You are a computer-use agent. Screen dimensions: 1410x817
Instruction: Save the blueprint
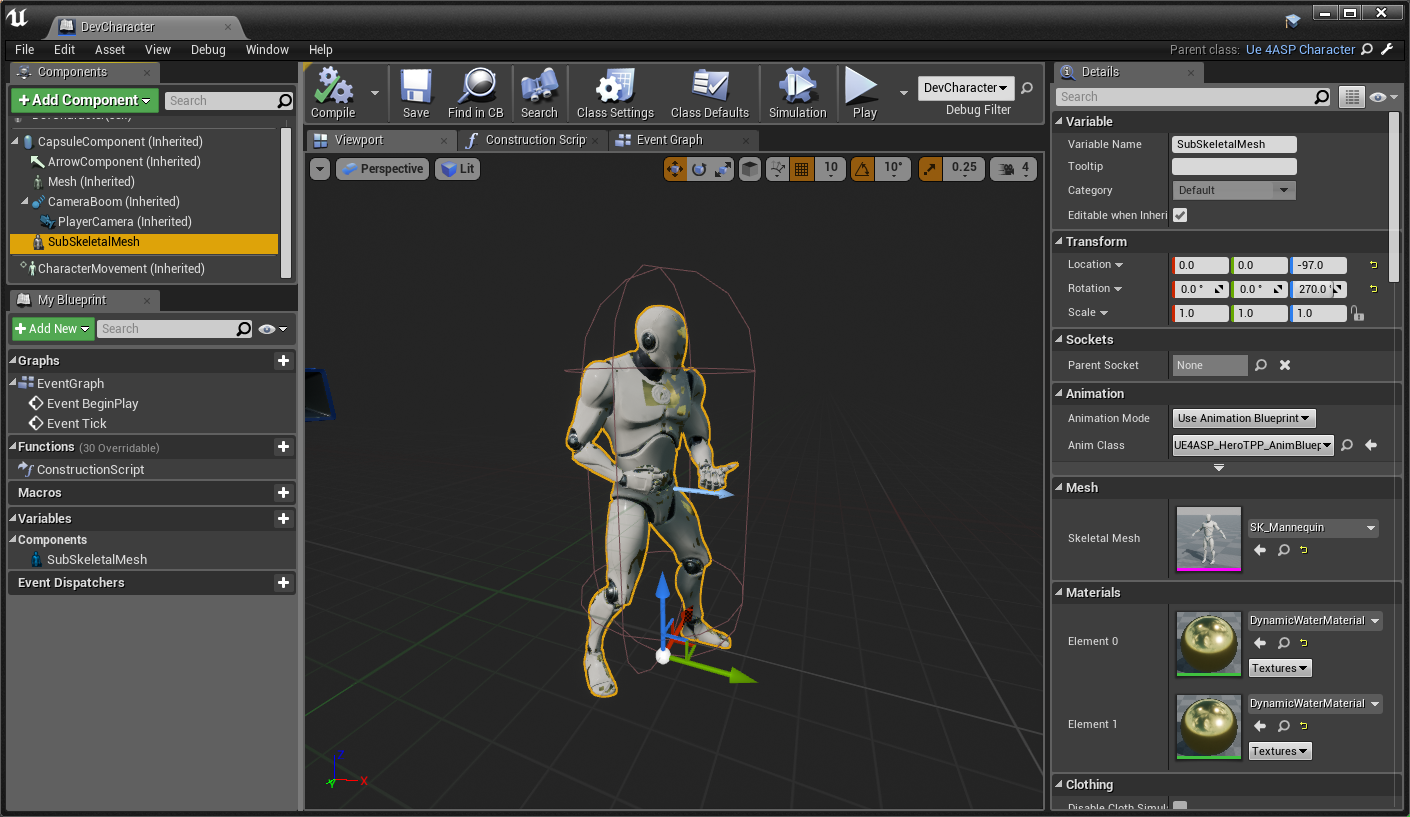[x=415, y=92]
